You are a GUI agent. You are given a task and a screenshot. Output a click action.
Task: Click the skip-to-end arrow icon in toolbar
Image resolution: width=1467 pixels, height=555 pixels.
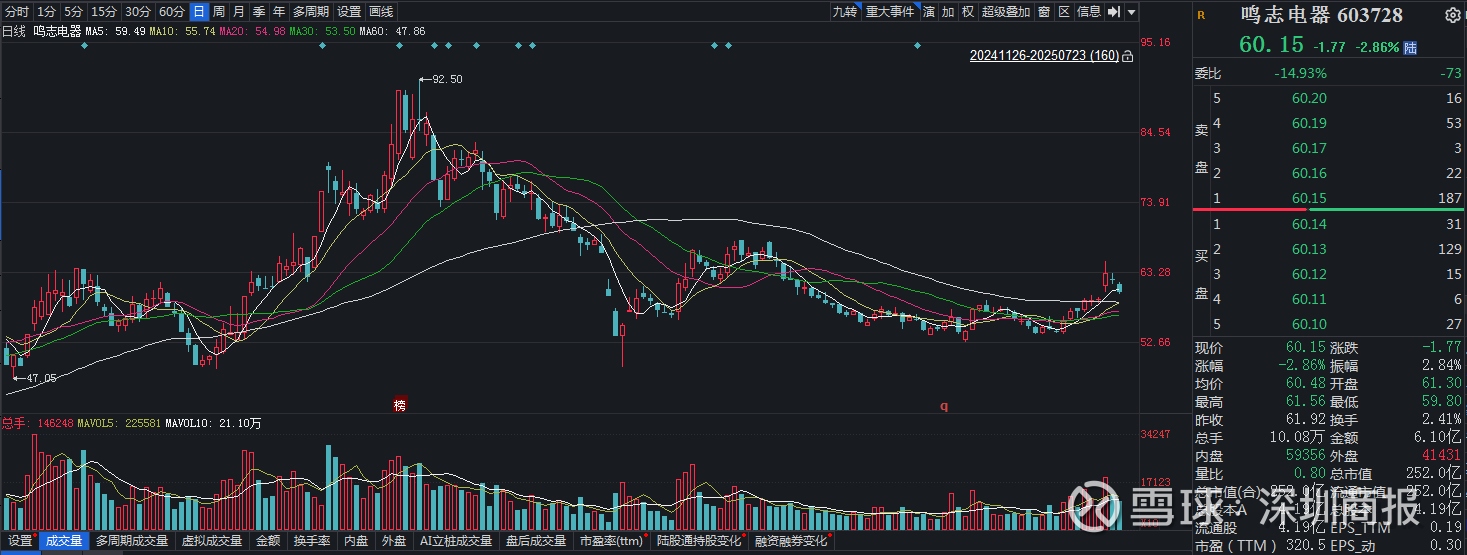(1112, 12)
